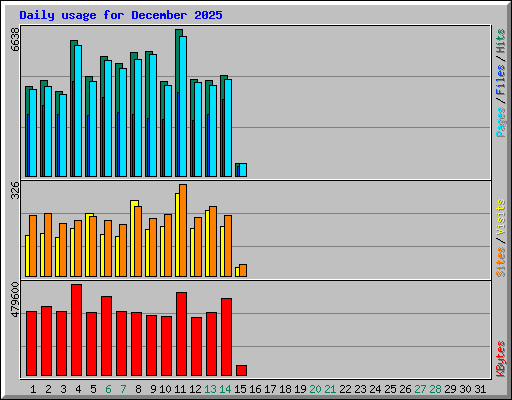Select the cyan Pages bar for day 9
Viewport: 512px width, 400px height.
(153, 115)
